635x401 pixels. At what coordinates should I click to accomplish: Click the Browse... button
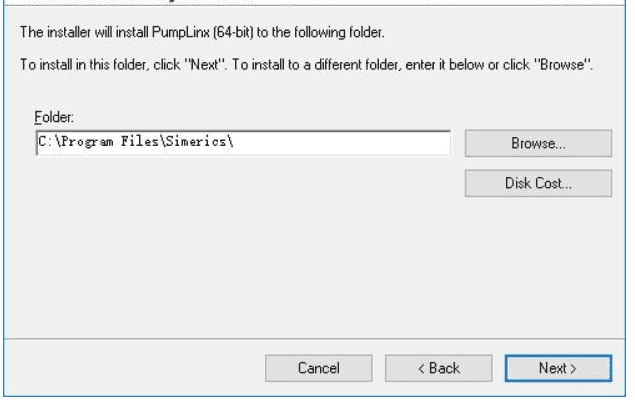tap(538, 143)
